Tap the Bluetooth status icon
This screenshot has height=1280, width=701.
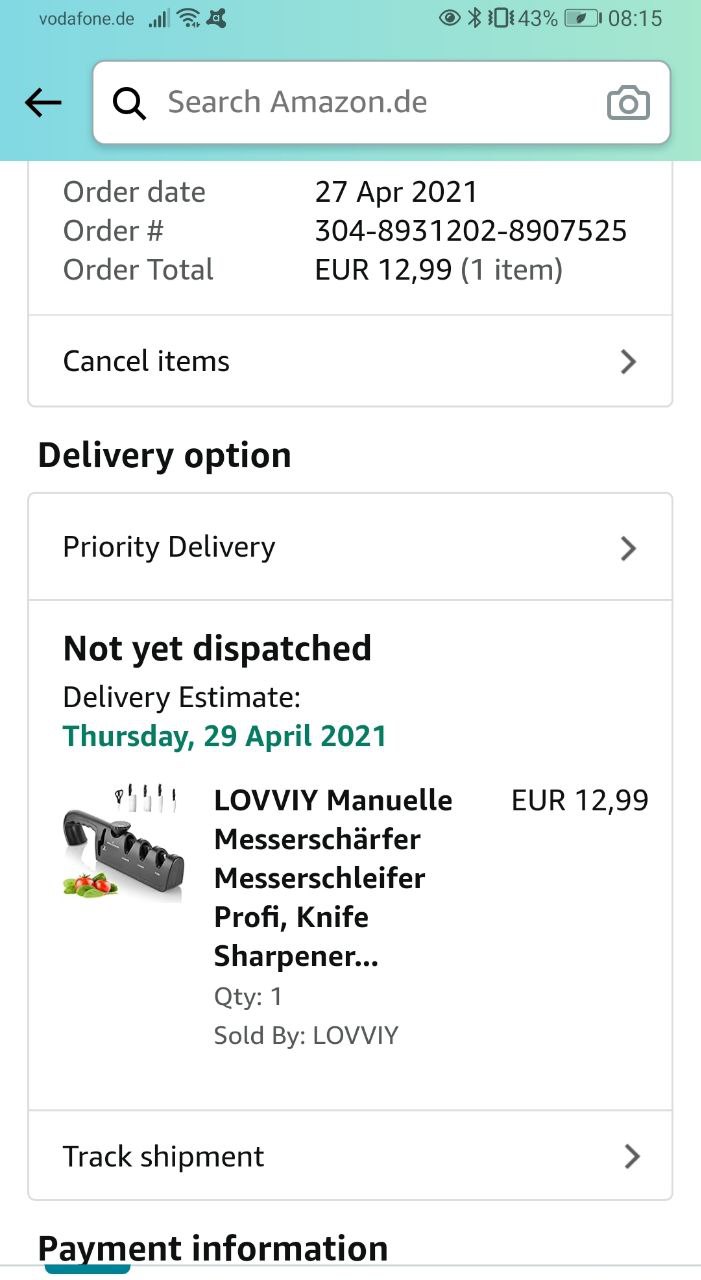[x=475, y=18]
